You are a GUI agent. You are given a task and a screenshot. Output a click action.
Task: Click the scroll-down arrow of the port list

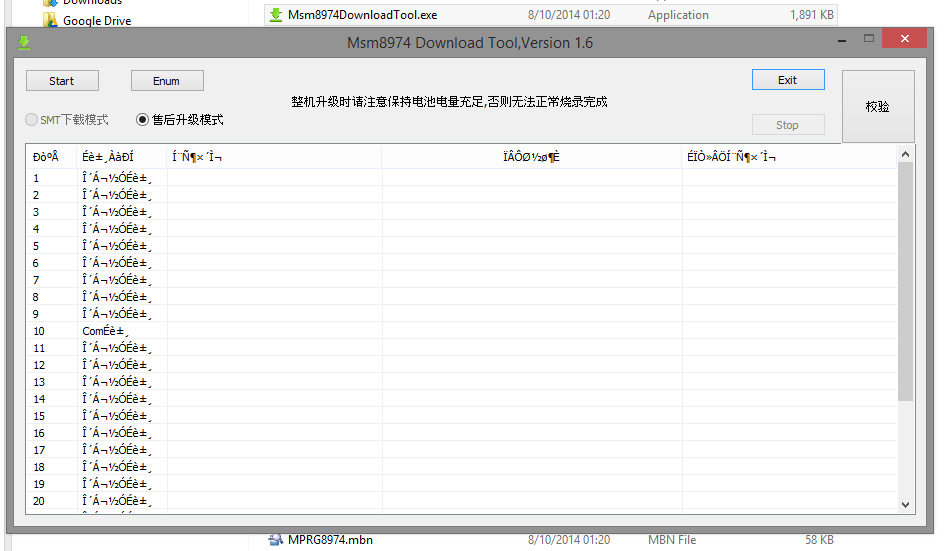click(906, 505)
